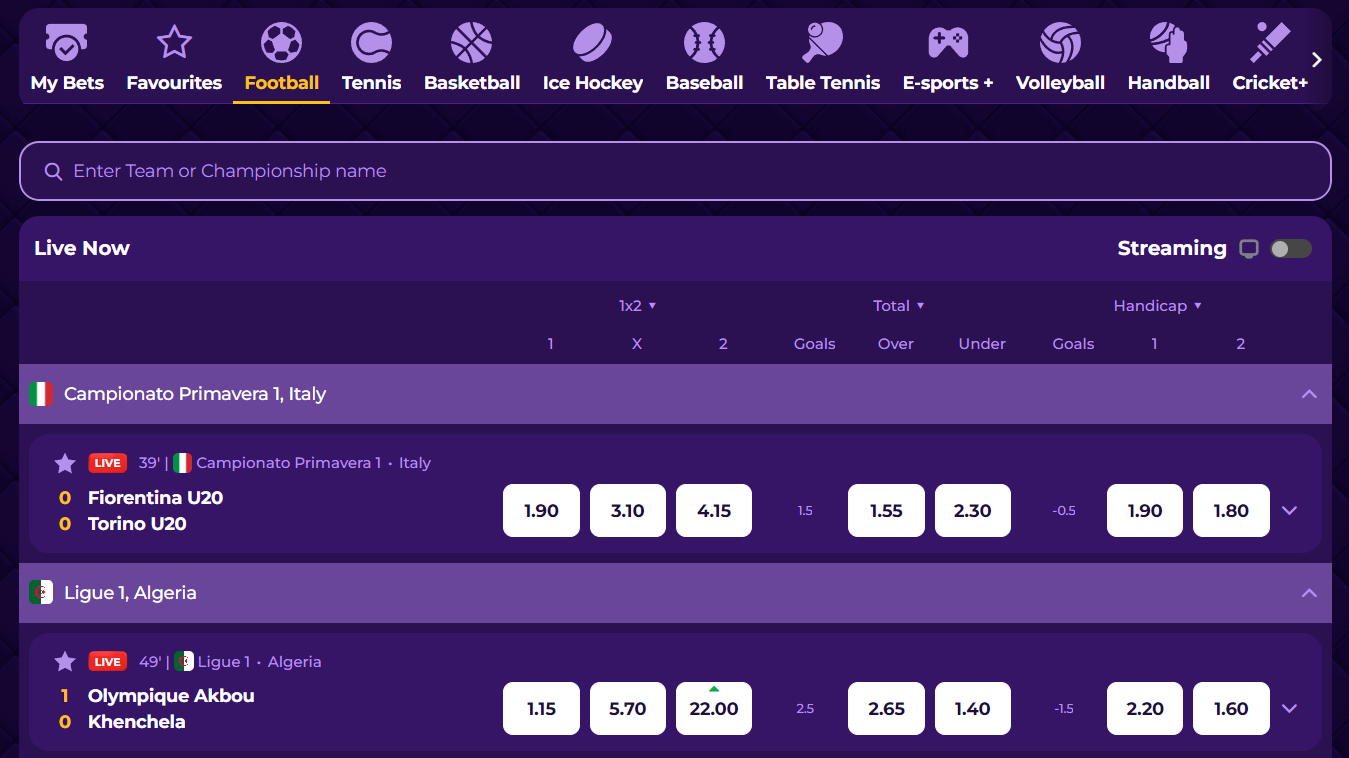Viewport: 1349px width, 758px height.
Task: Select Olympique Akbou handicap odds 2.20
Action: [x=1145, y=709]
